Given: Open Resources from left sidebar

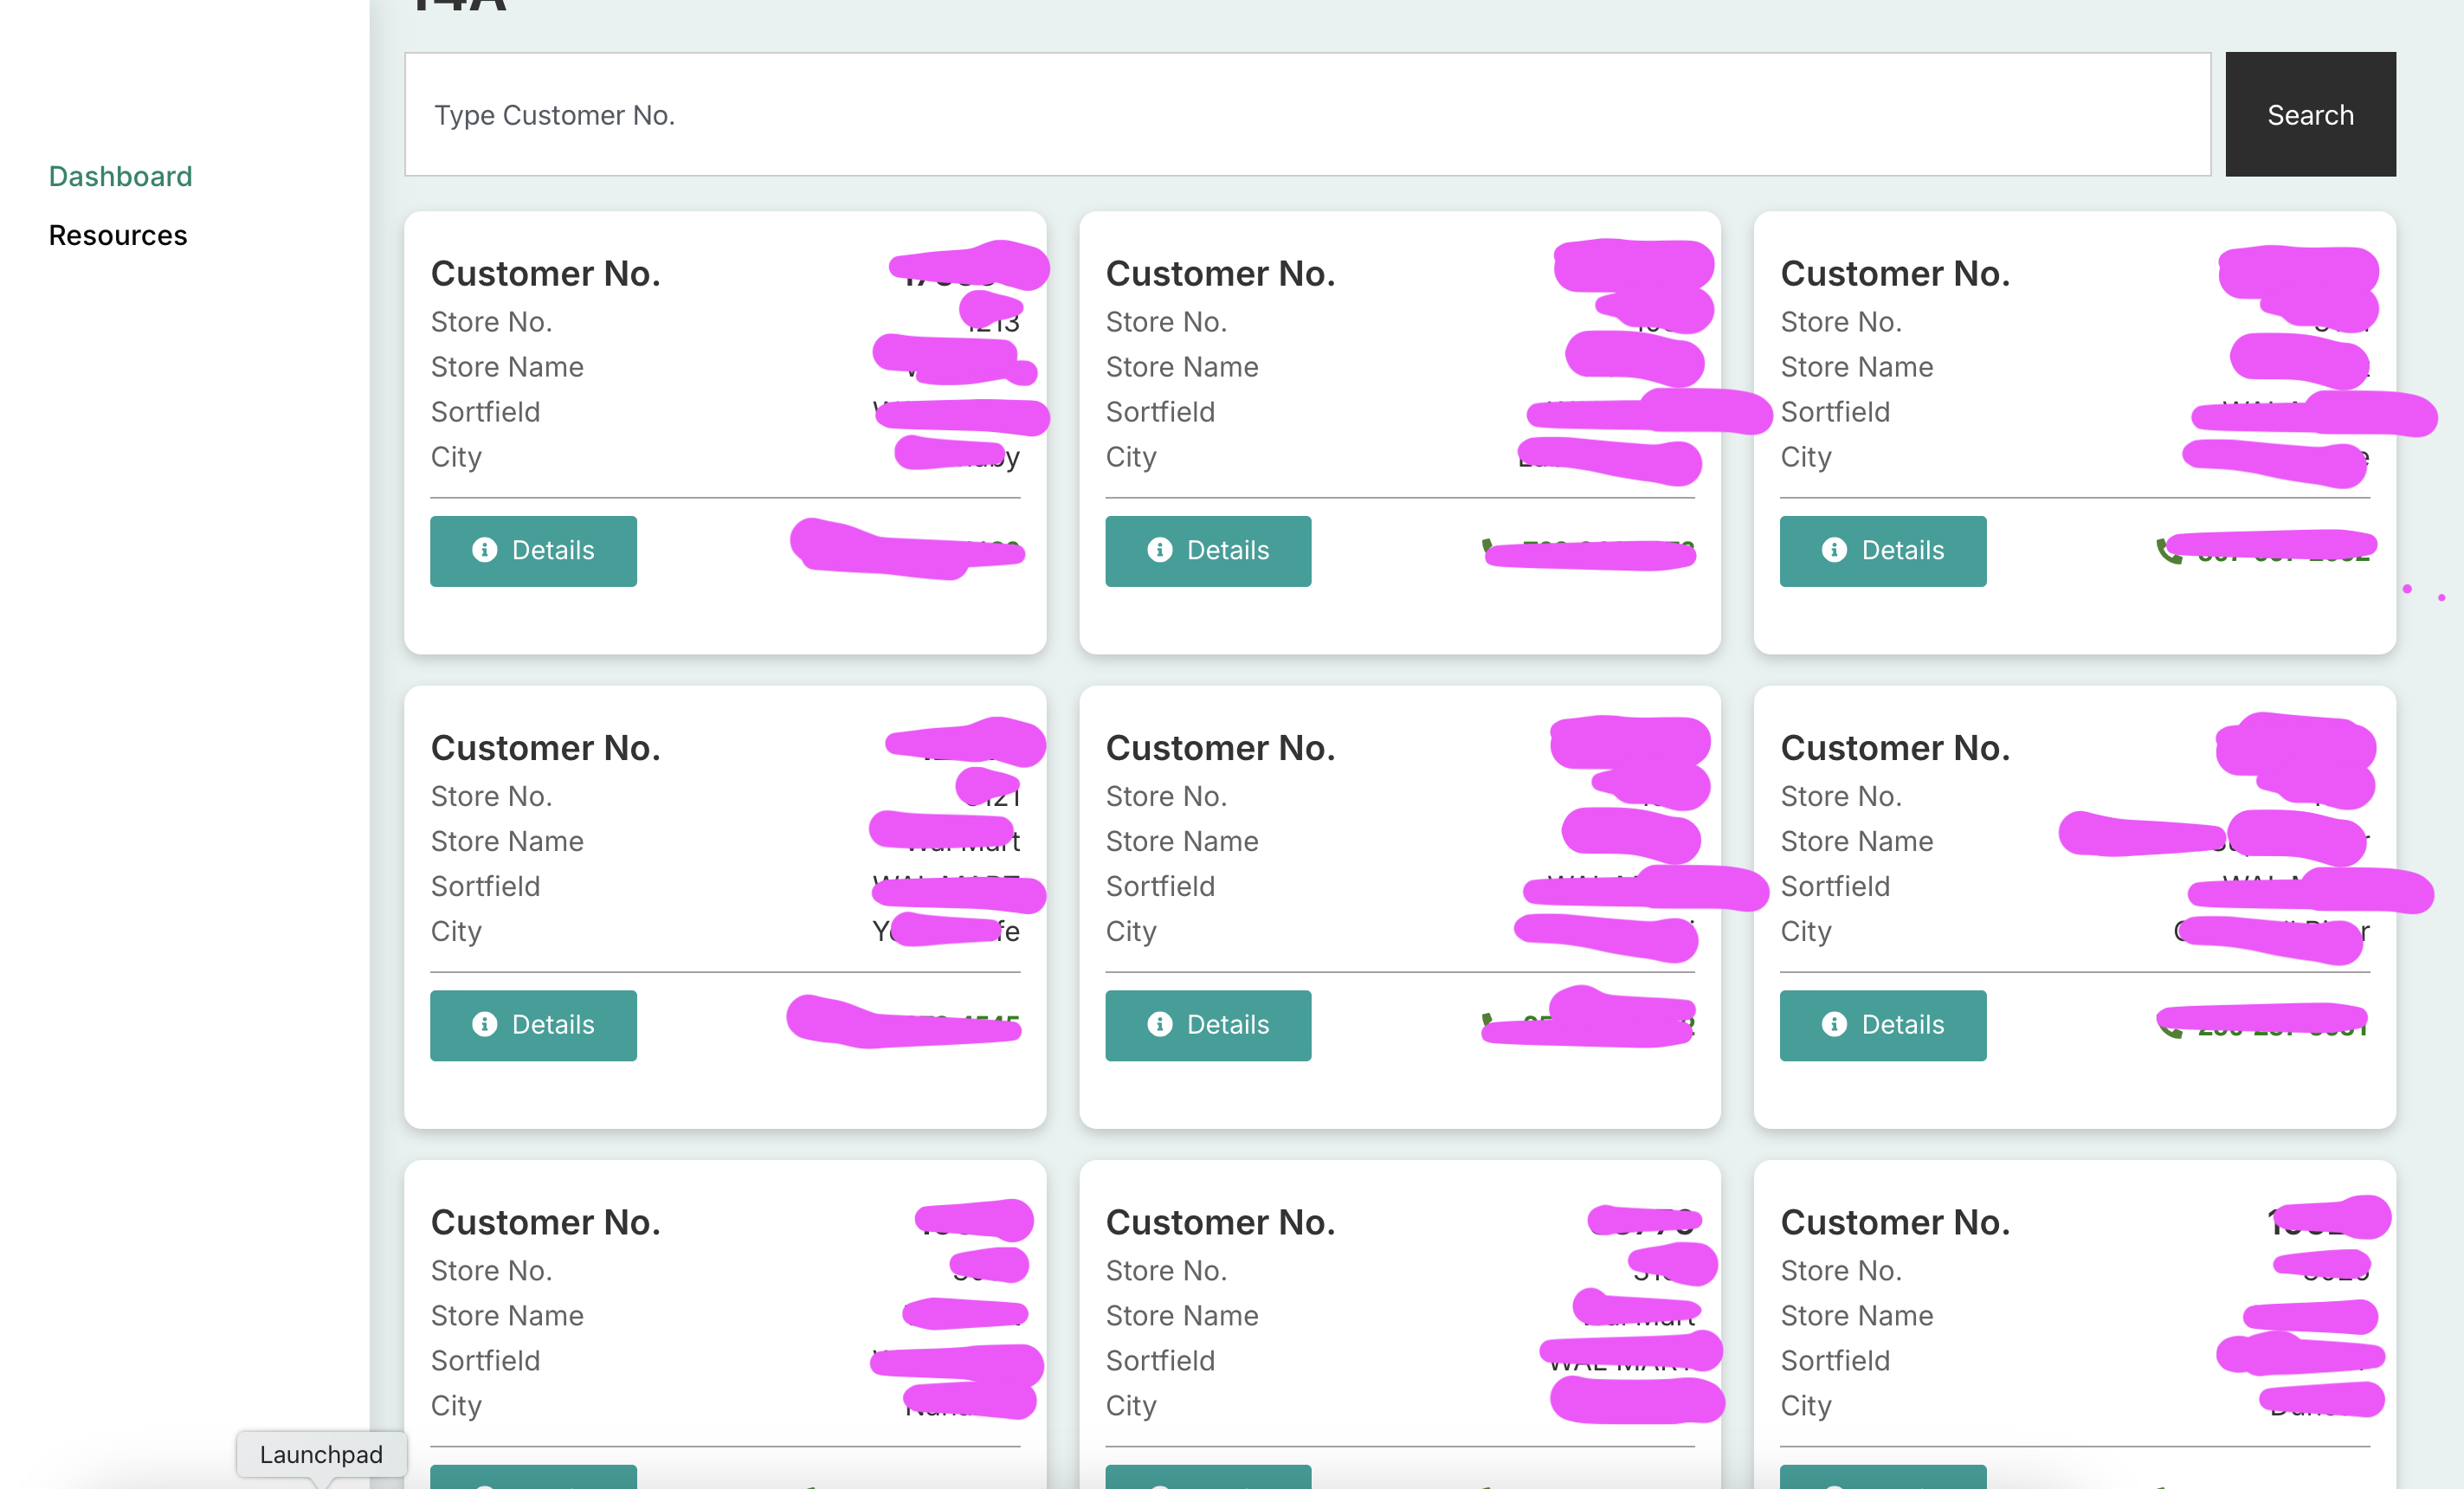Looking at the screenshot, I should pos(118,234).
